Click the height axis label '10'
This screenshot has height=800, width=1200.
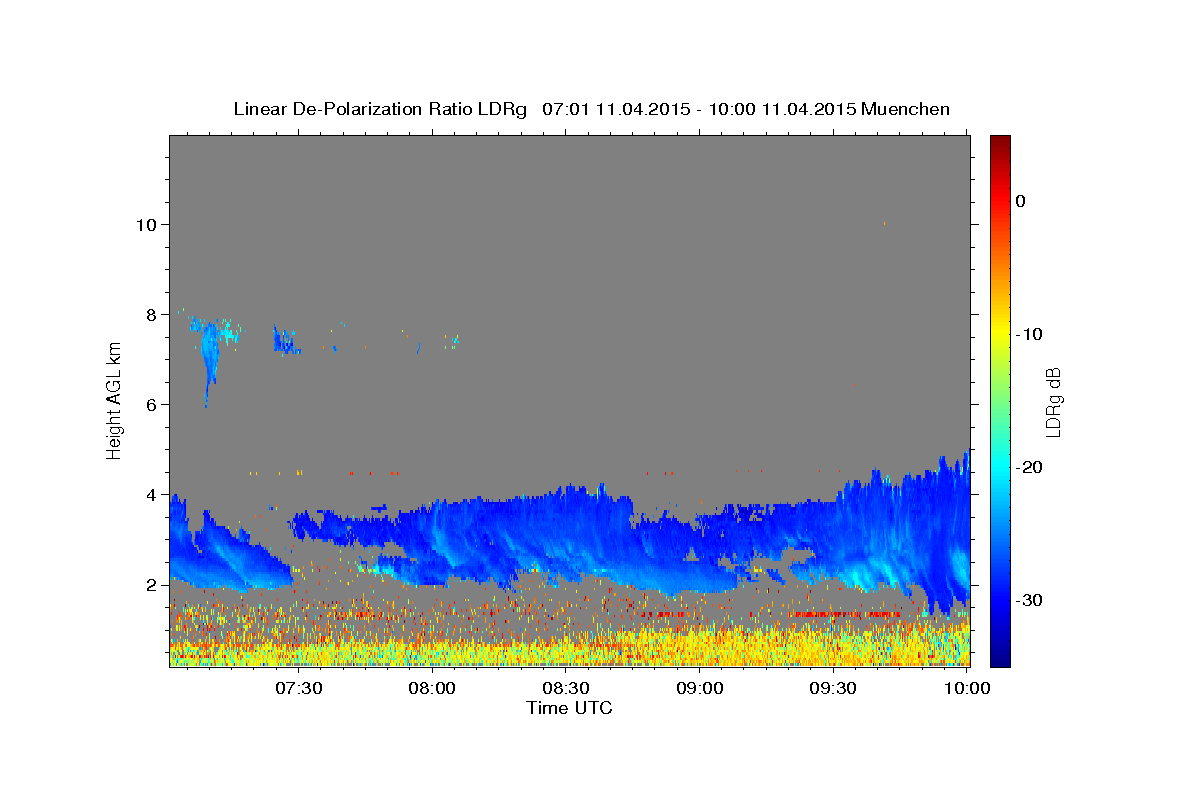click(146, 224)
